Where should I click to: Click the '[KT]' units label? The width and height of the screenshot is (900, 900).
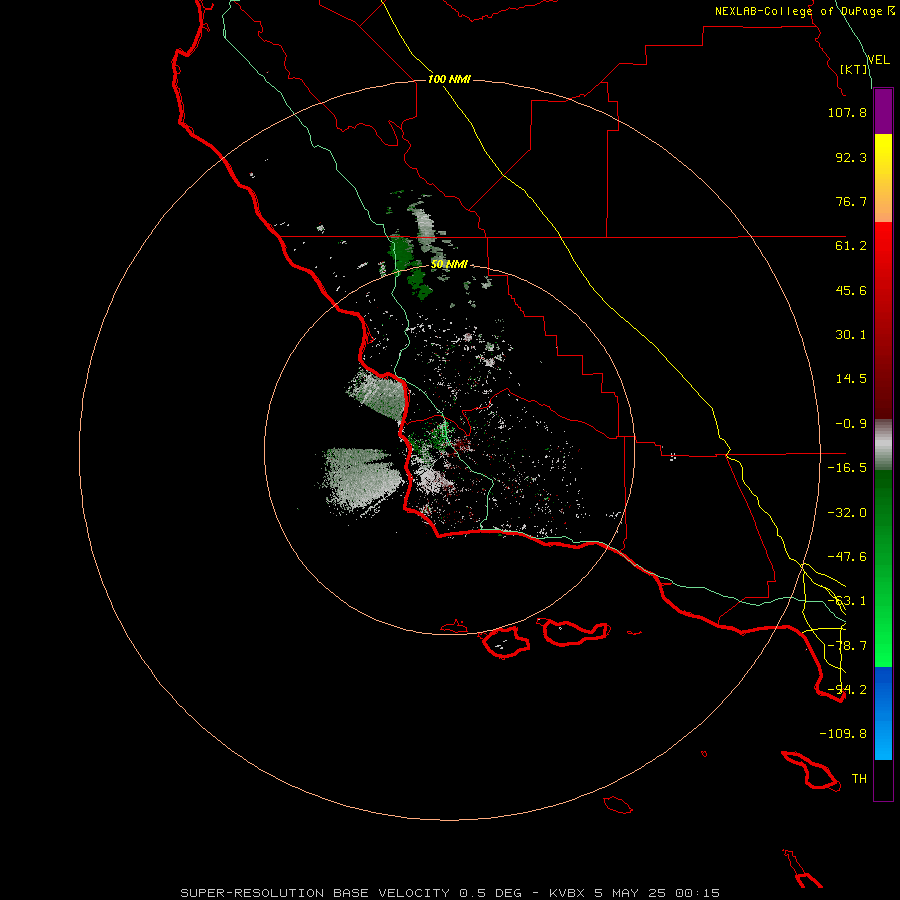tap(854, 69)
